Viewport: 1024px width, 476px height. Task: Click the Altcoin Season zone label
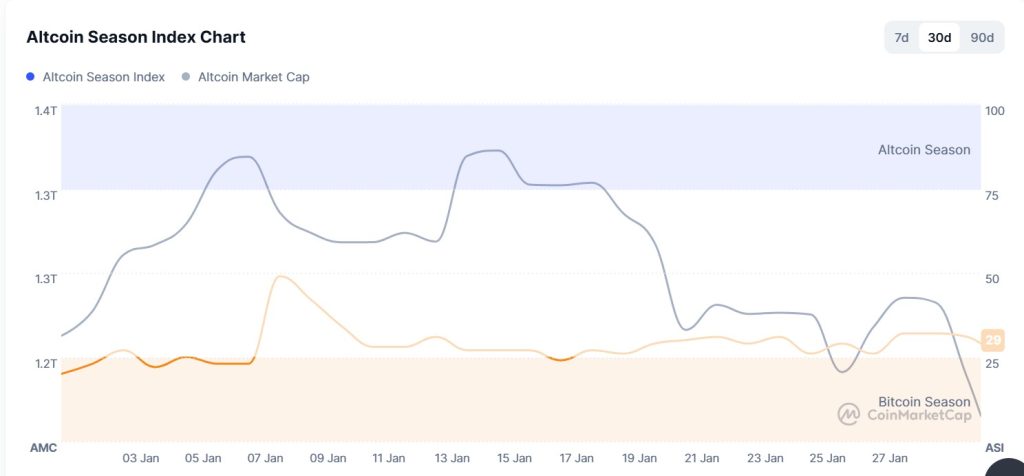point(924,150)
